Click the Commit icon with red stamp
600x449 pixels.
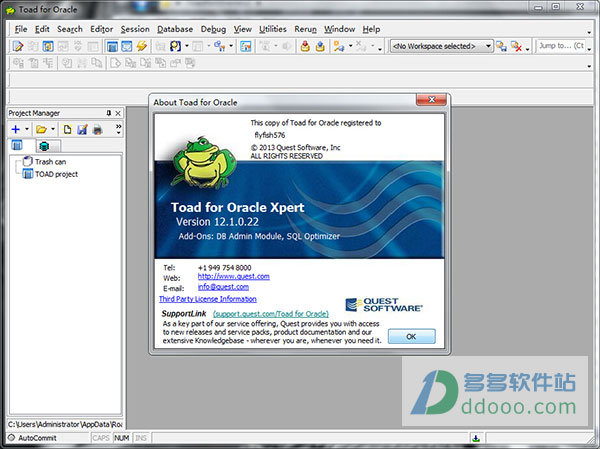[305, 46]
